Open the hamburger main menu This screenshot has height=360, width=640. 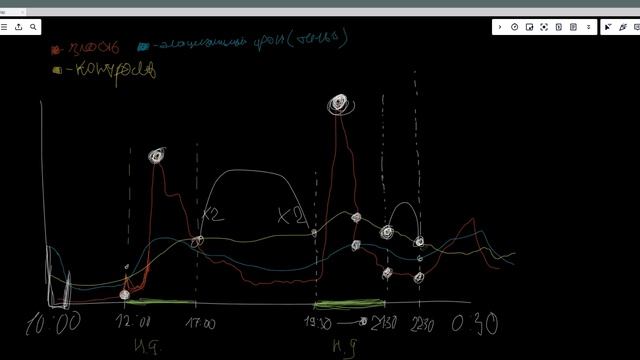pyautogui.click(x=4, y=27)
